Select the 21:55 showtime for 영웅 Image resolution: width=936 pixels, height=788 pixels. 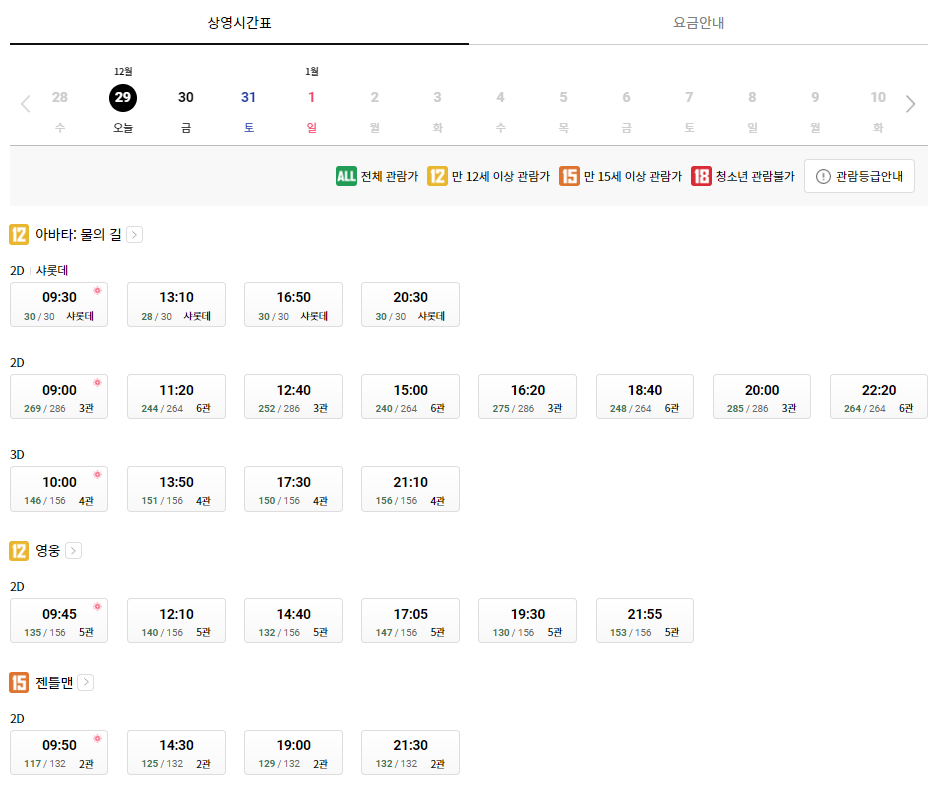644,620
